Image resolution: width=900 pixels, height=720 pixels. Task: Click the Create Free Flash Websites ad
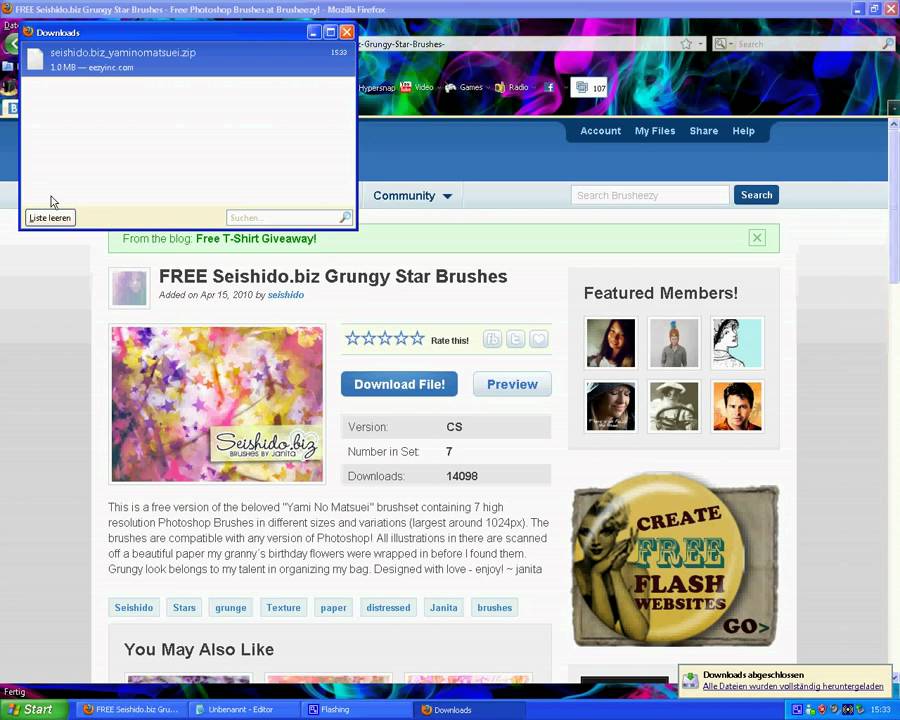pos(676,560)
